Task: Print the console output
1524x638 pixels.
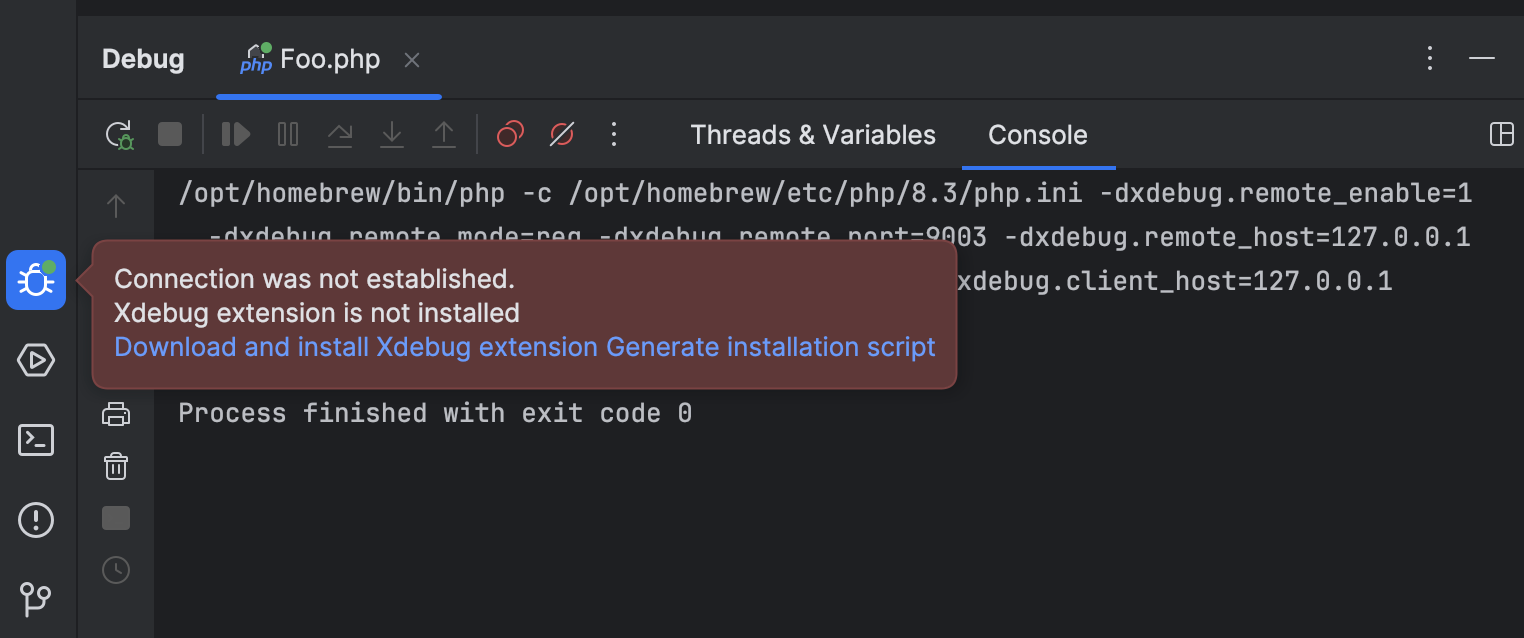Action: click(116, 412)
